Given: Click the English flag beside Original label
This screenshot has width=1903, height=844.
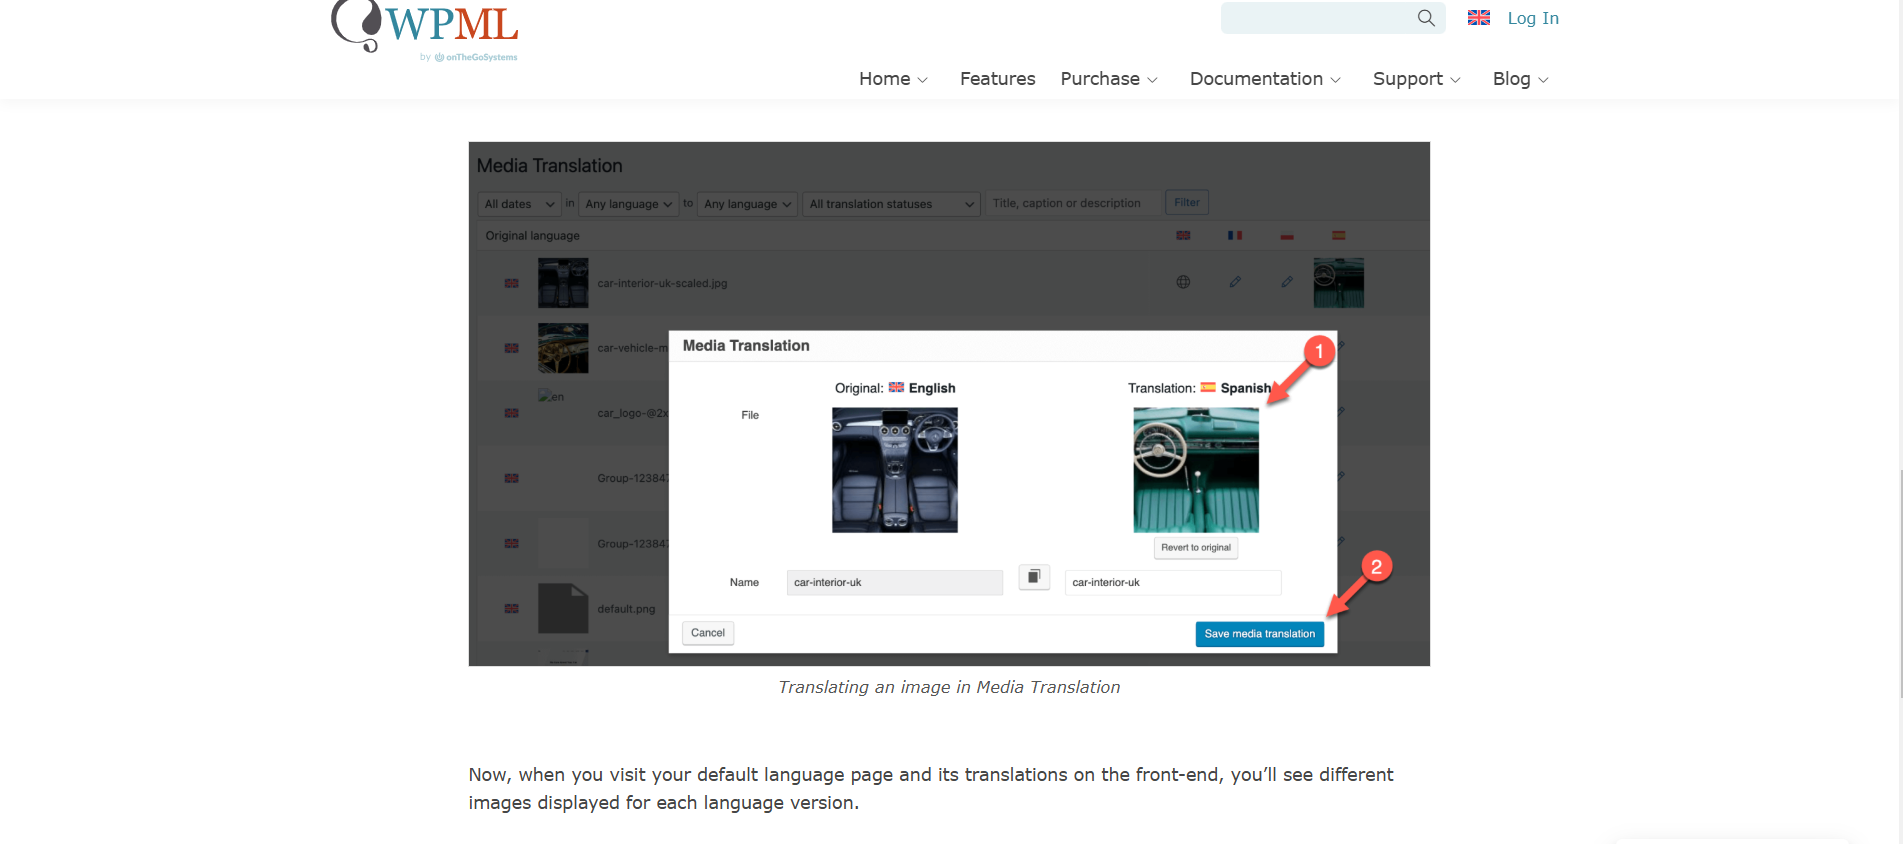Looking at the screenshot, I should click(896, 387).
